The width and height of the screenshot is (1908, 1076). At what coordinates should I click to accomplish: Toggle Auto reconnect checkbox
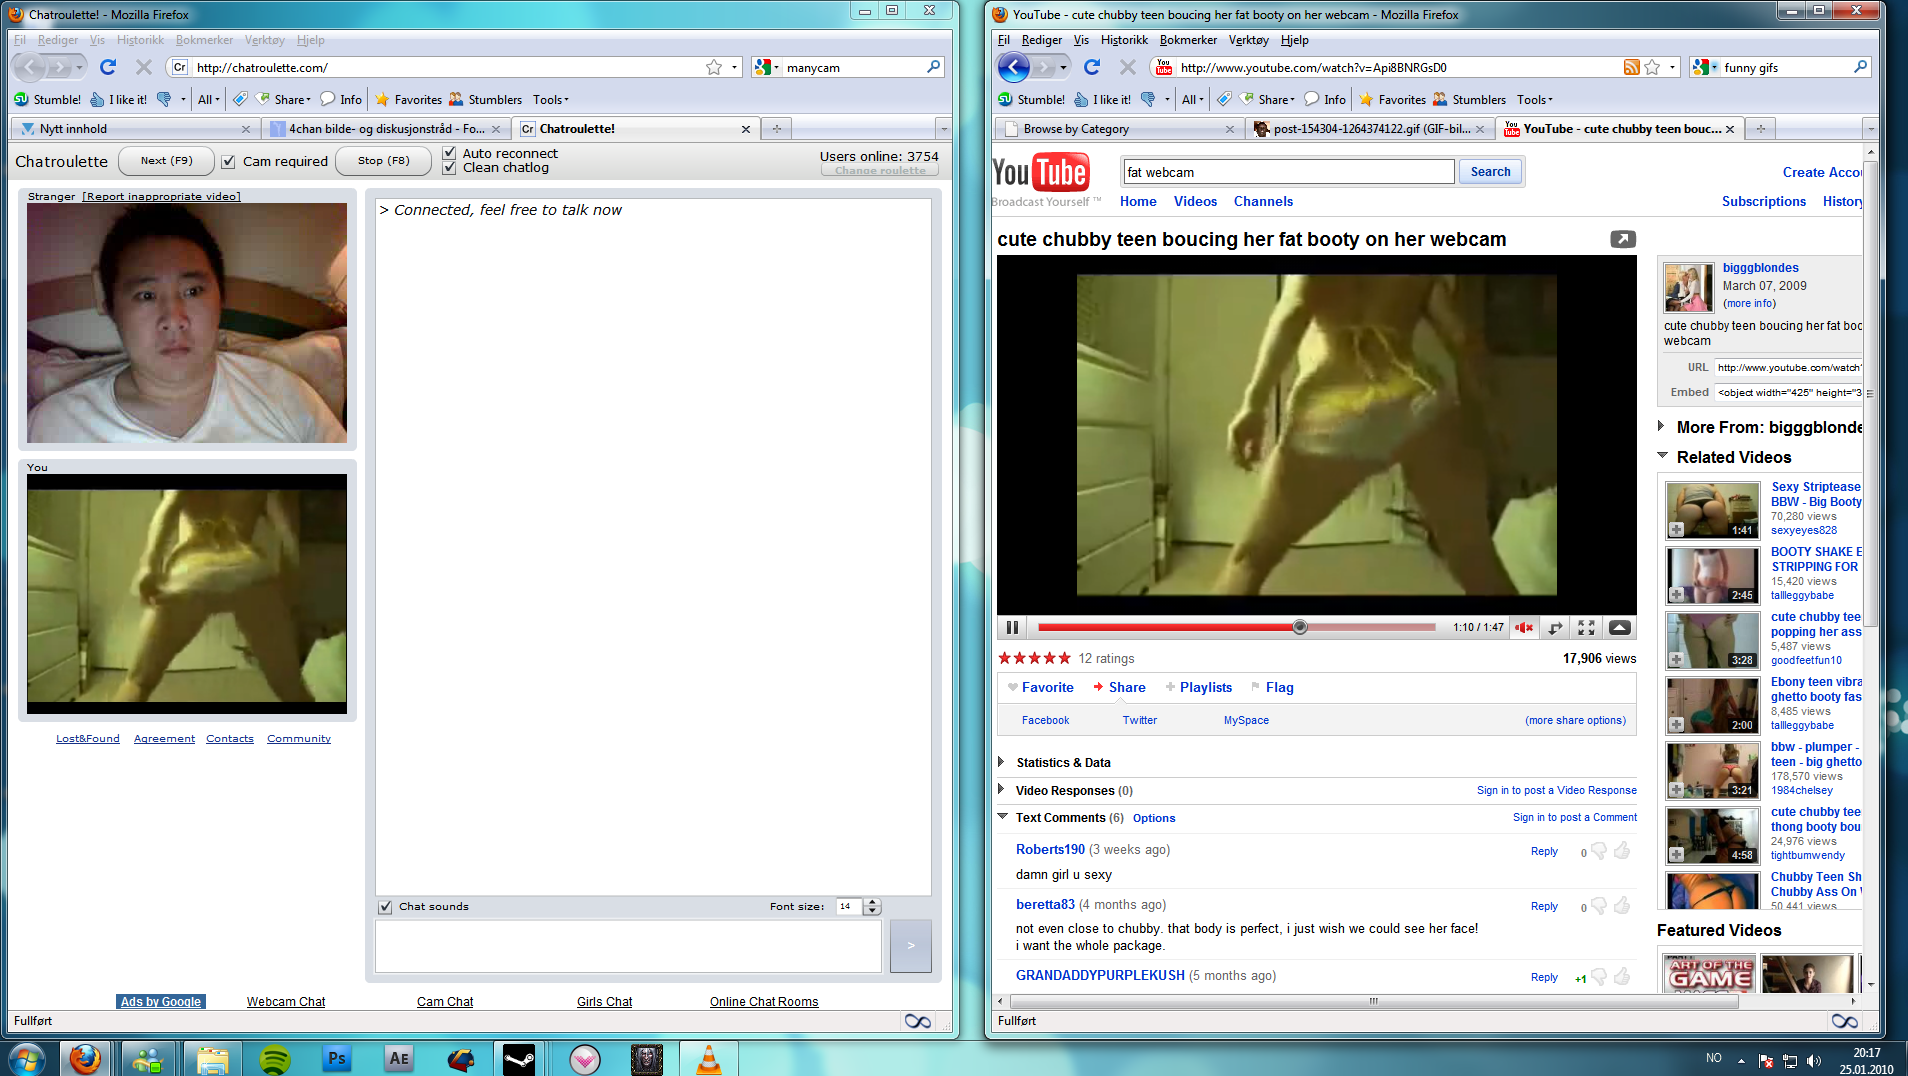coord(450,153)
